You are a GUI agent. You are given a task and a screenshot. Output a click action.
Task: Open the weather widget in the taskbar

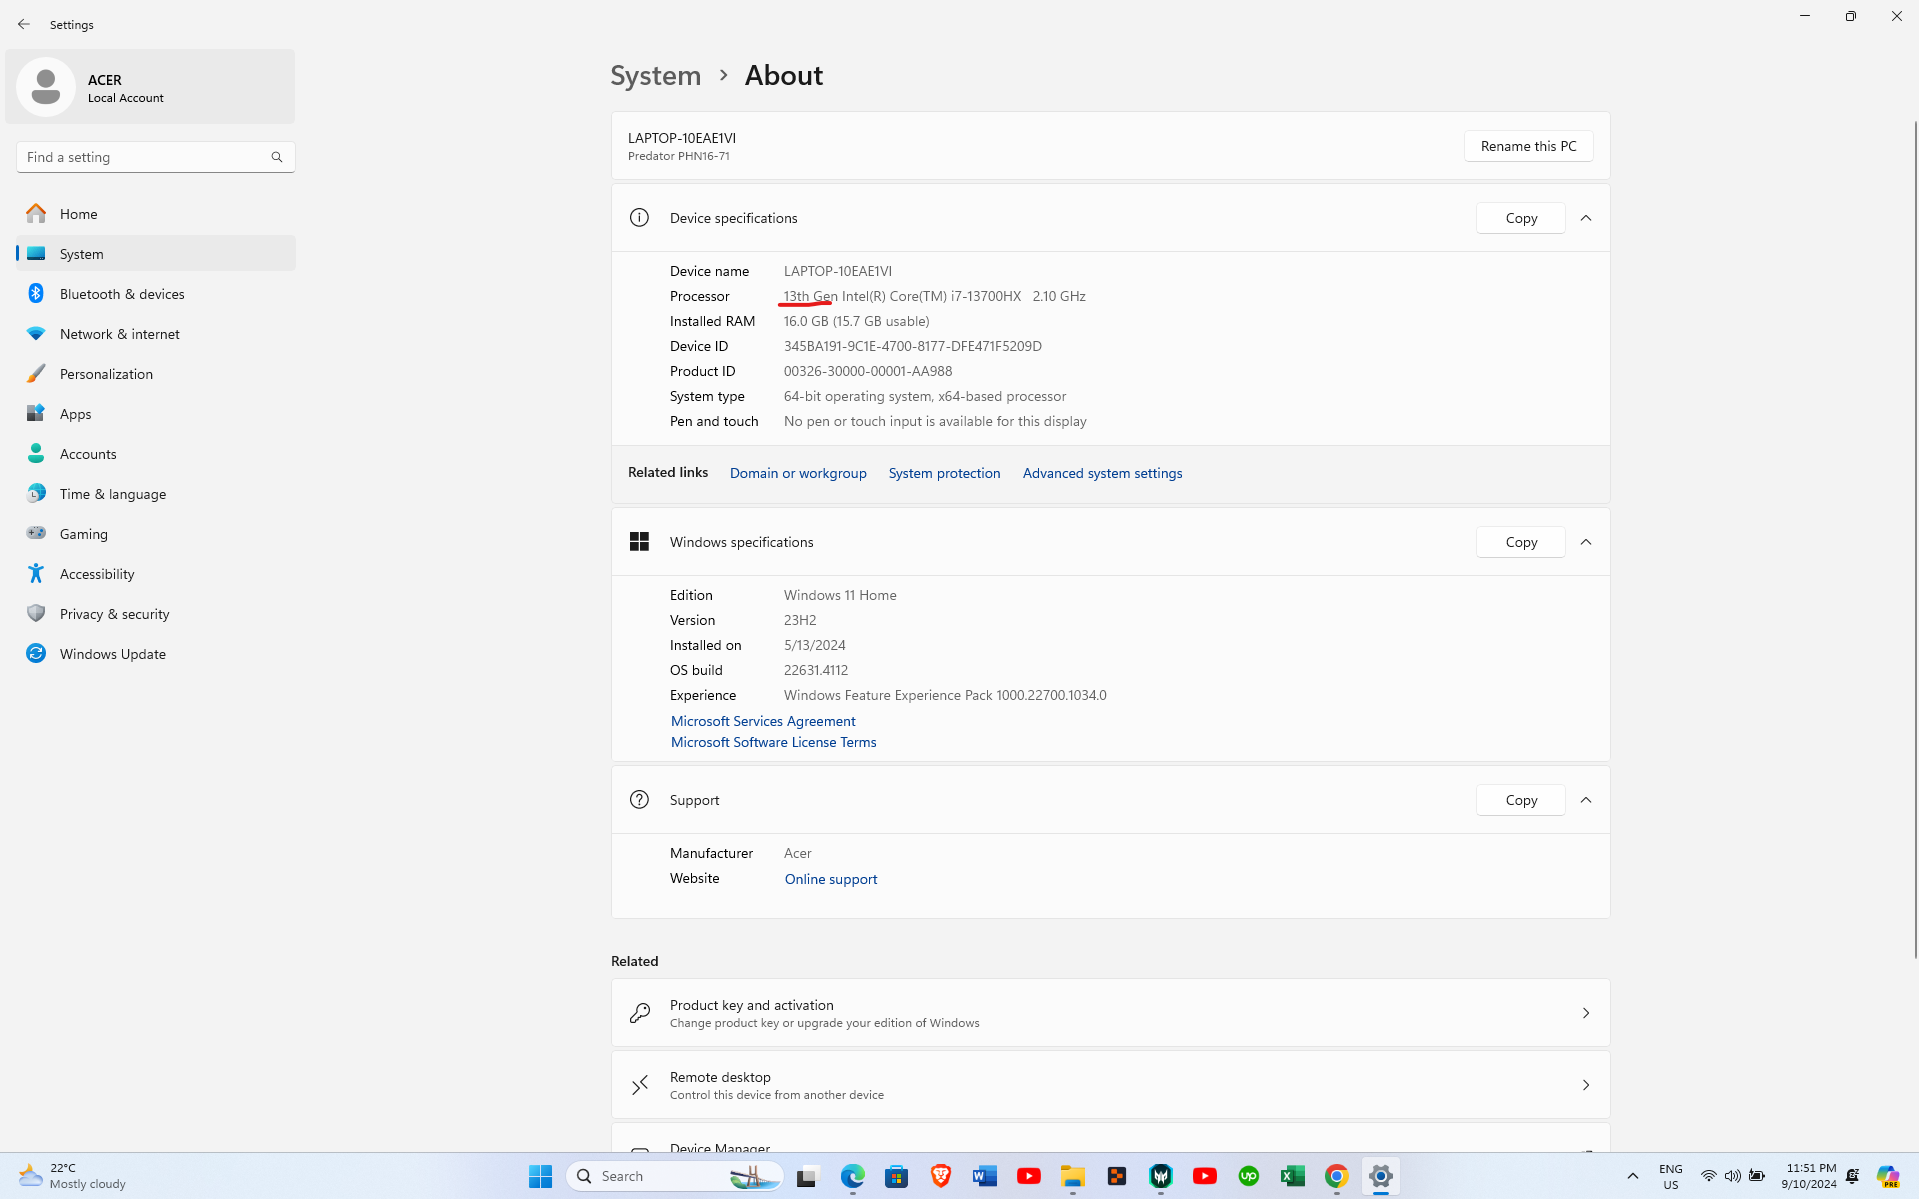(x=72, y=1176)
